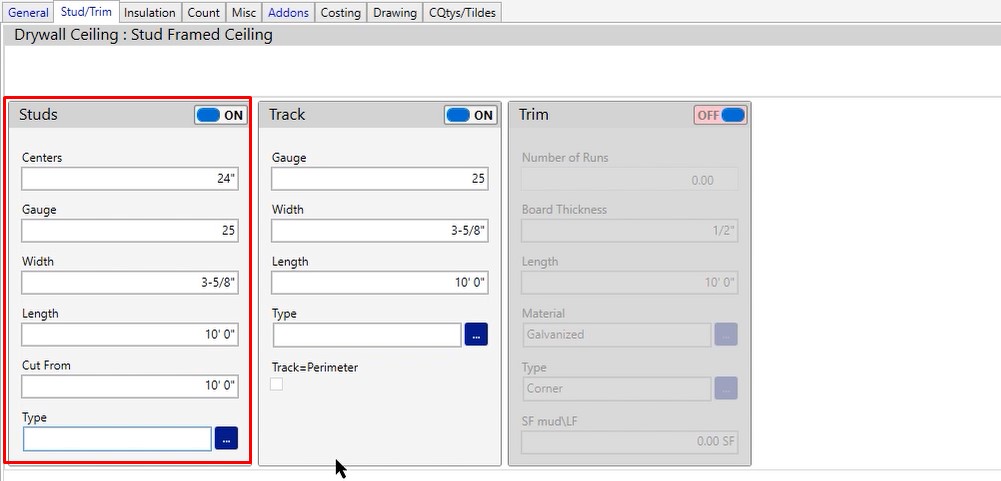Select the Misc tab
This screenshot has width=1001, height=481.
click(x=244, y=12)
